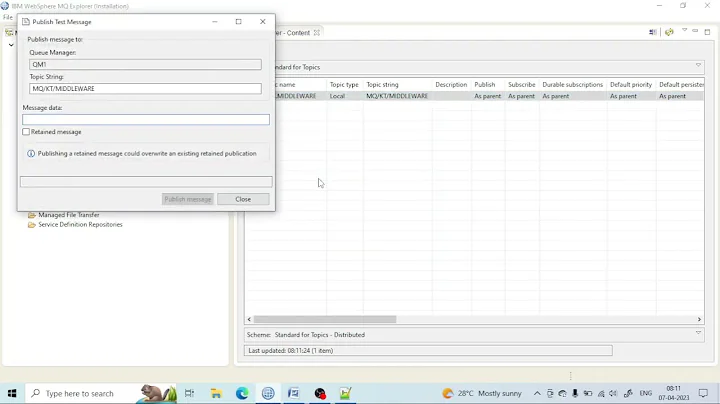Image resolution: width=720 pixels, height=404 pixels.
Task: Open File Explorer from the taskbar
Action: [216, 393]
